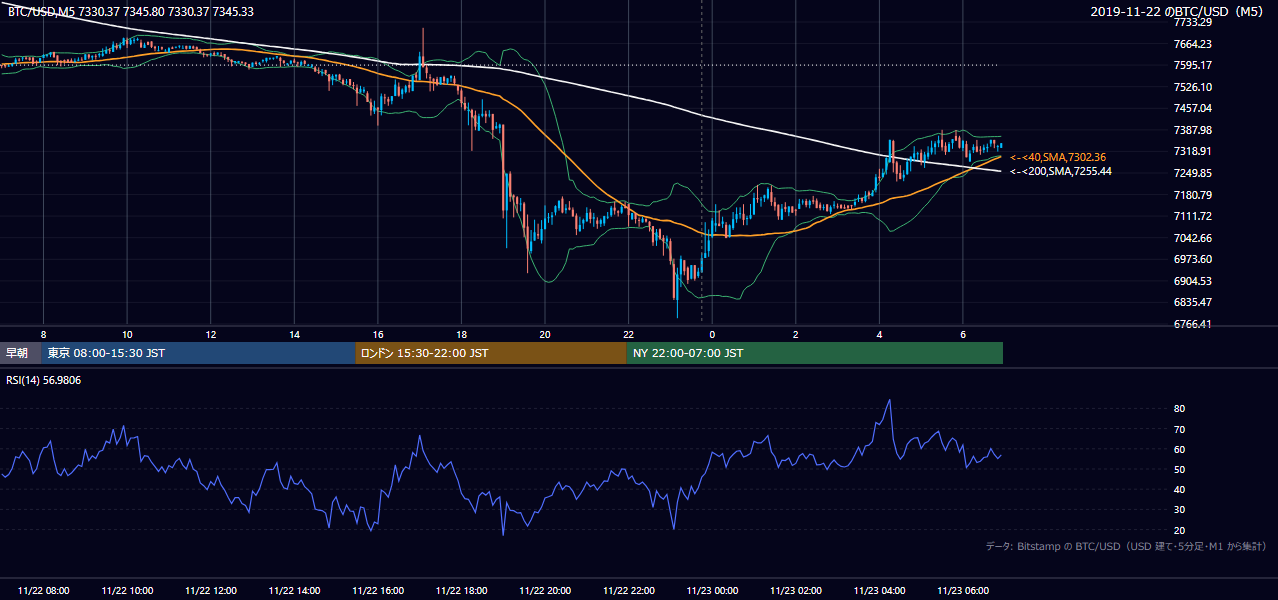
Task: Click RSI axis level 30
Action: pos(1179,510)
